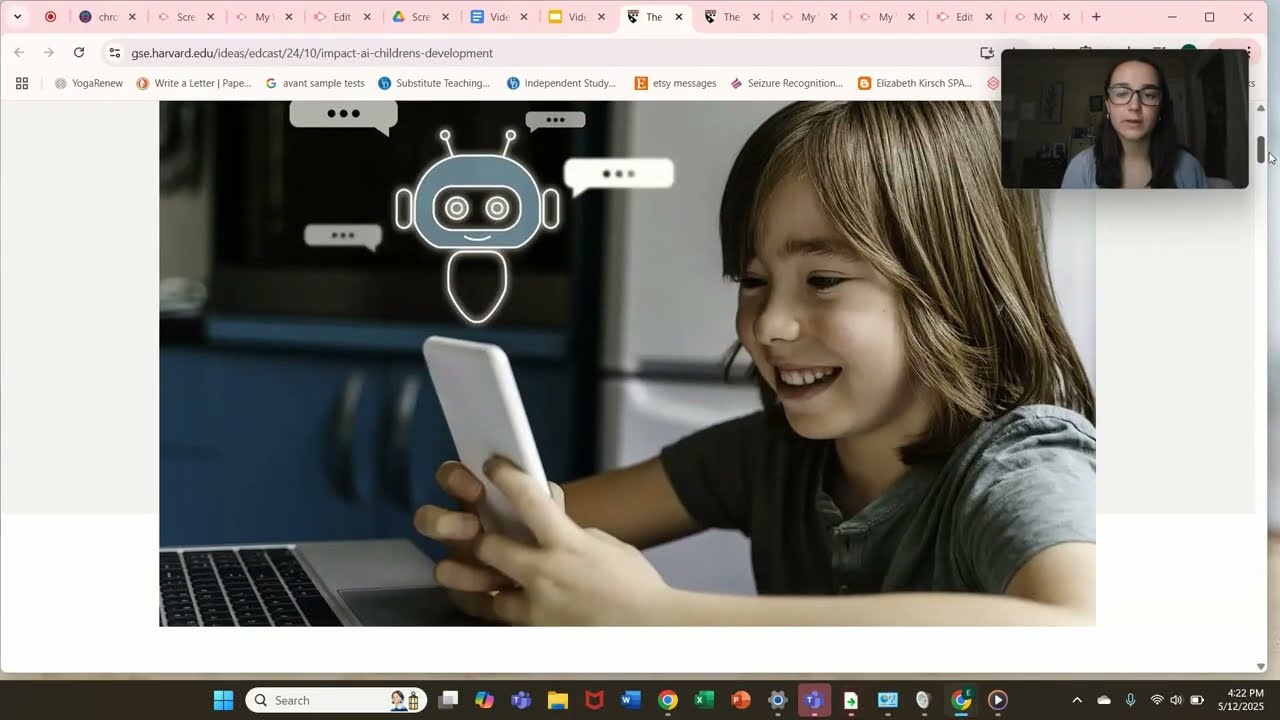Open the media player icon on taskbar
This screenshot has width=1280, height=720.
click(997, 700)
